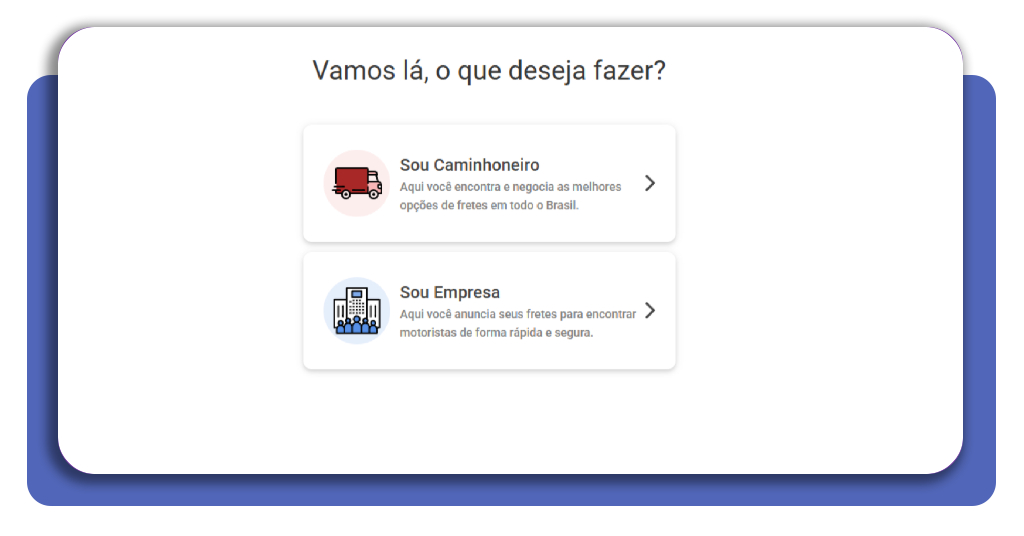1024x536 pixels.
Task: Click the heading "Vamos lá, o que deseja fazer?"
Action: [489, 71]
